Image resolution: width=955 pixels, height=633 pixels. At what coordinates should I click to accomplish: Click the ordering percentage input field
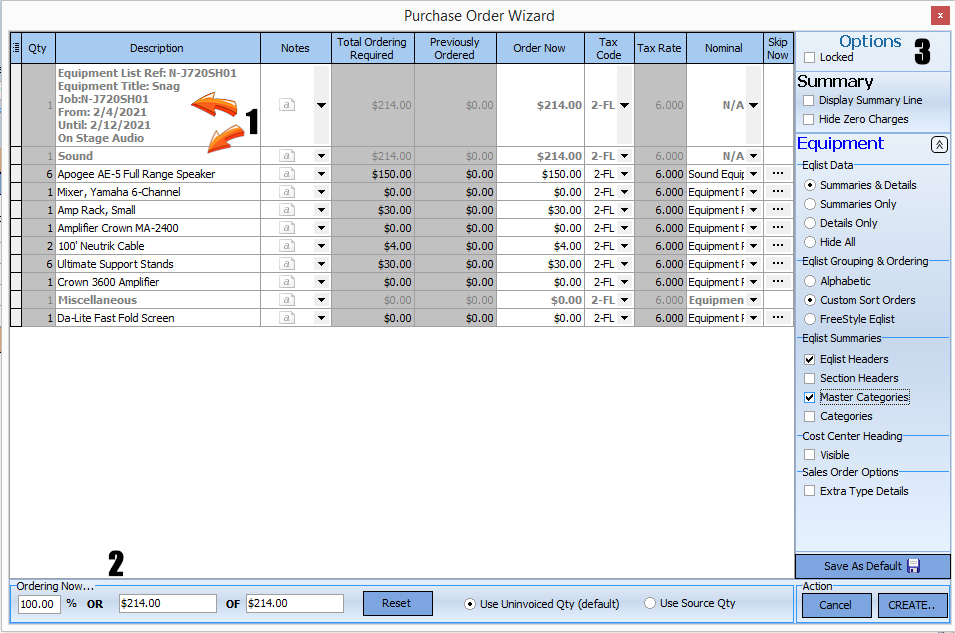[x=39, y=604]
